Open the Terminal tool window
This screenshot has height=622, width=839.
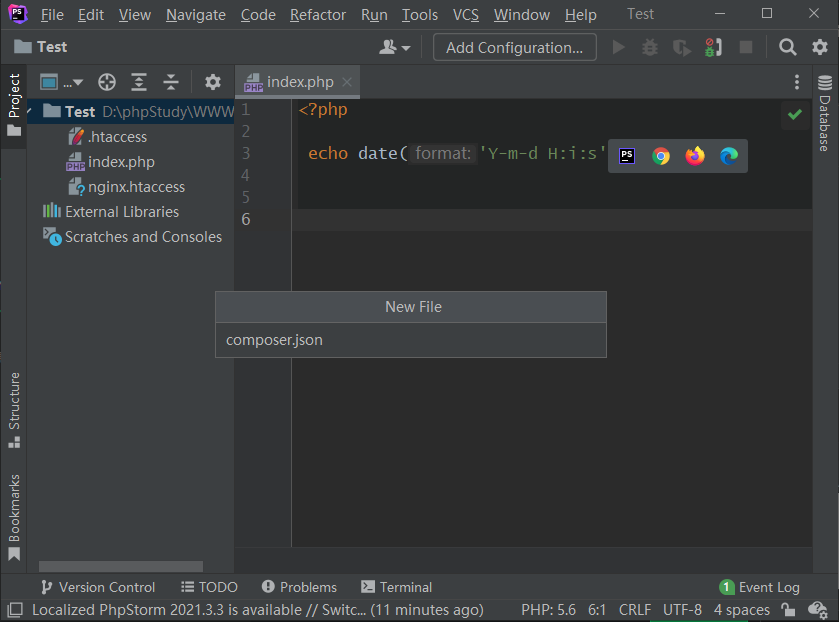[x=396, y=588]
